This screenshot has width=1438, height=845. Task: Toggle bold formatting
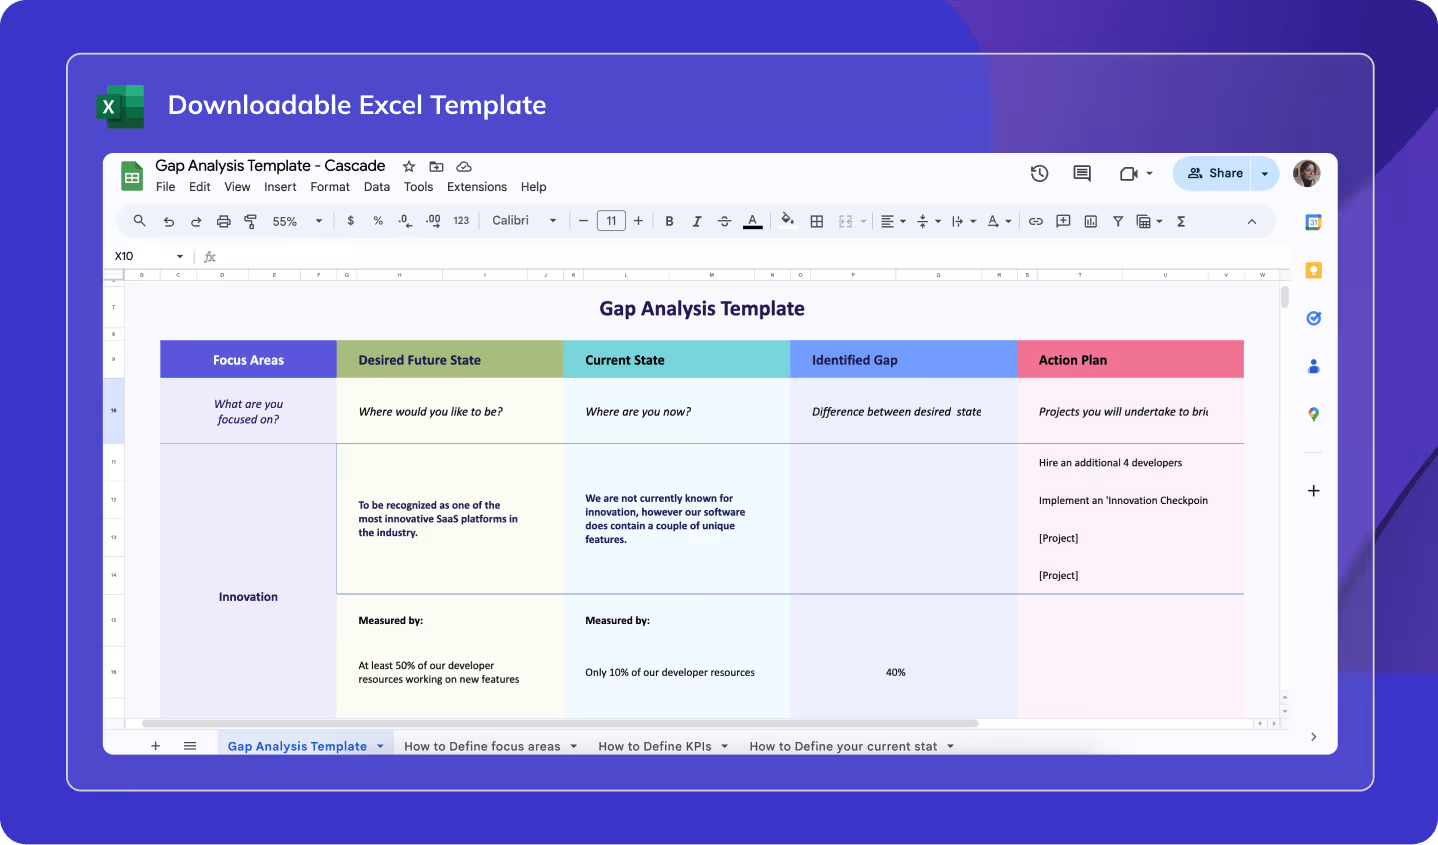coord(669,221)
